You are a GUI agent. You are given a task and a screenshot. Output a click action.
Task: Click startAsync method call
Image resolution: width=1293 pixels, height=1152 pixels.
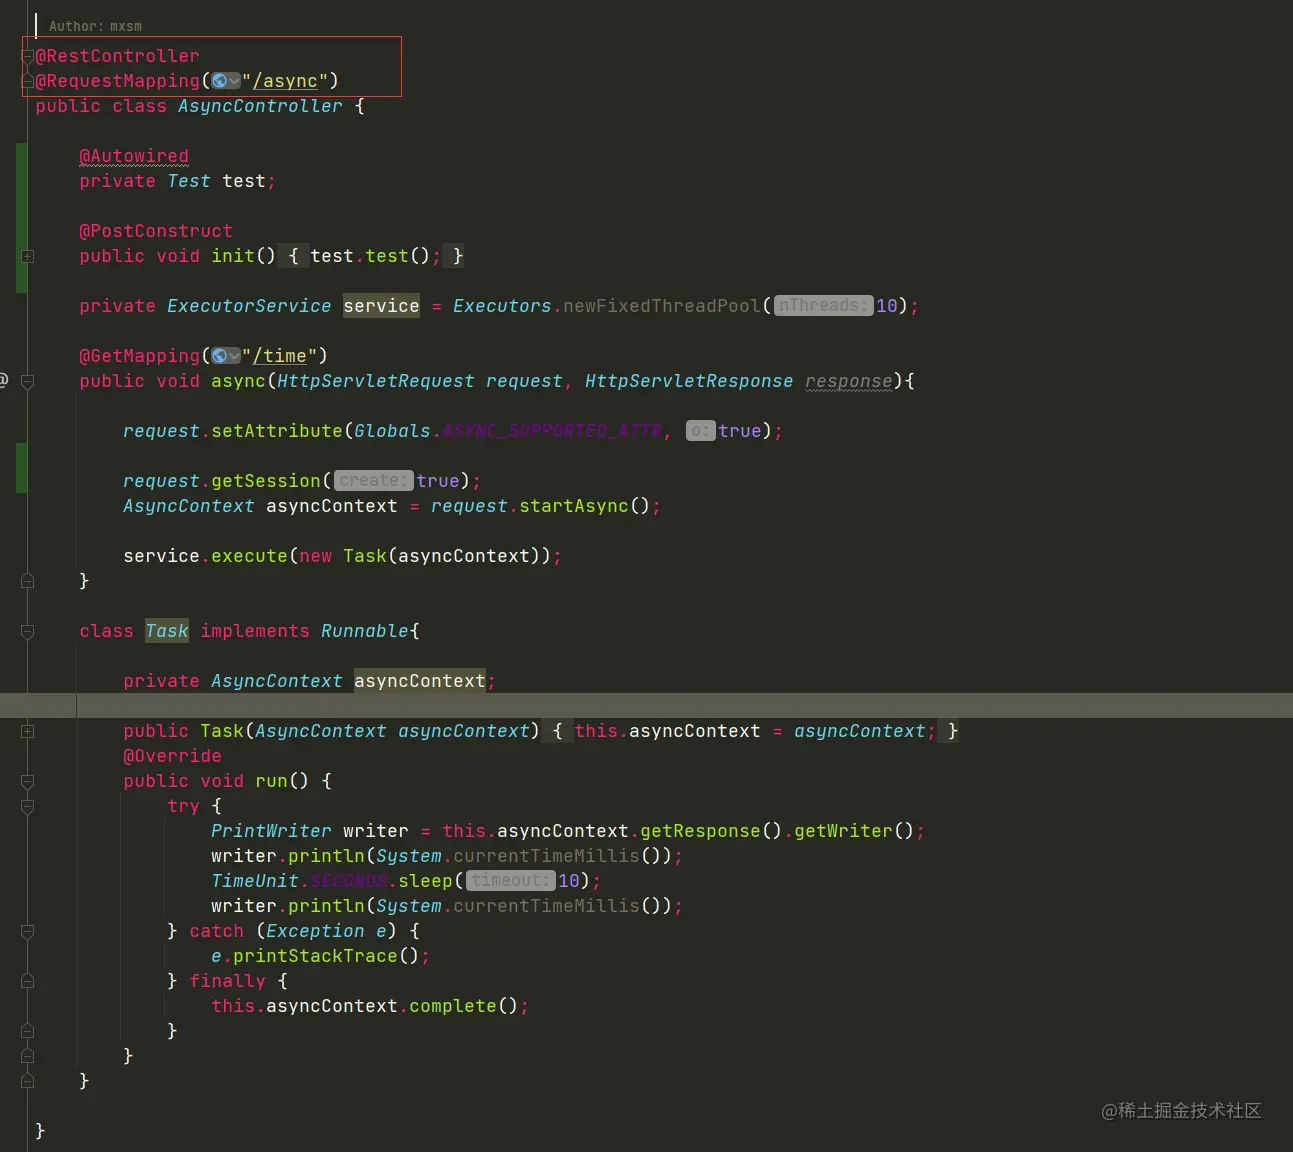pos(574,506)
